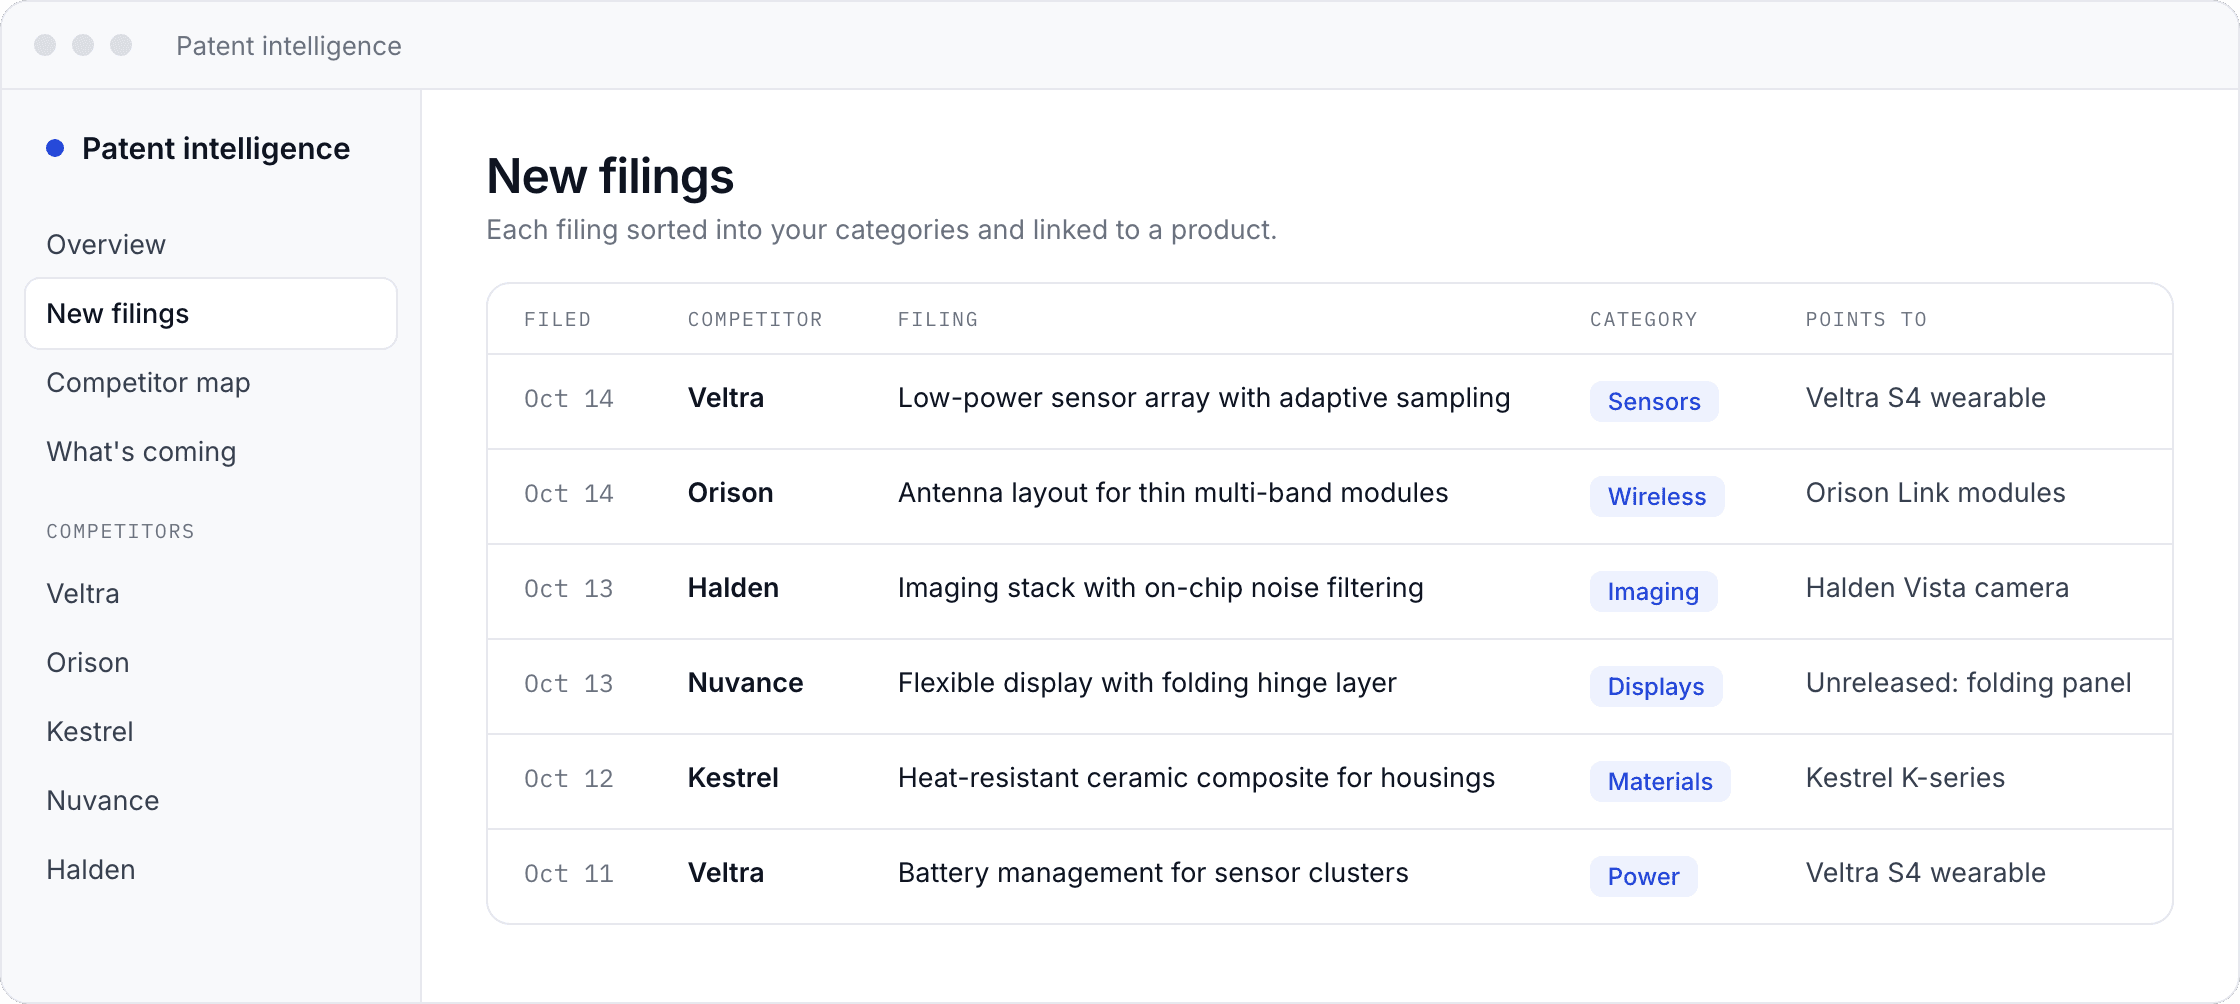This screenshot has width=2240, height=1004.
Task: Click Kestrel in the Oct 12 table row
Action: pos(733,778)
